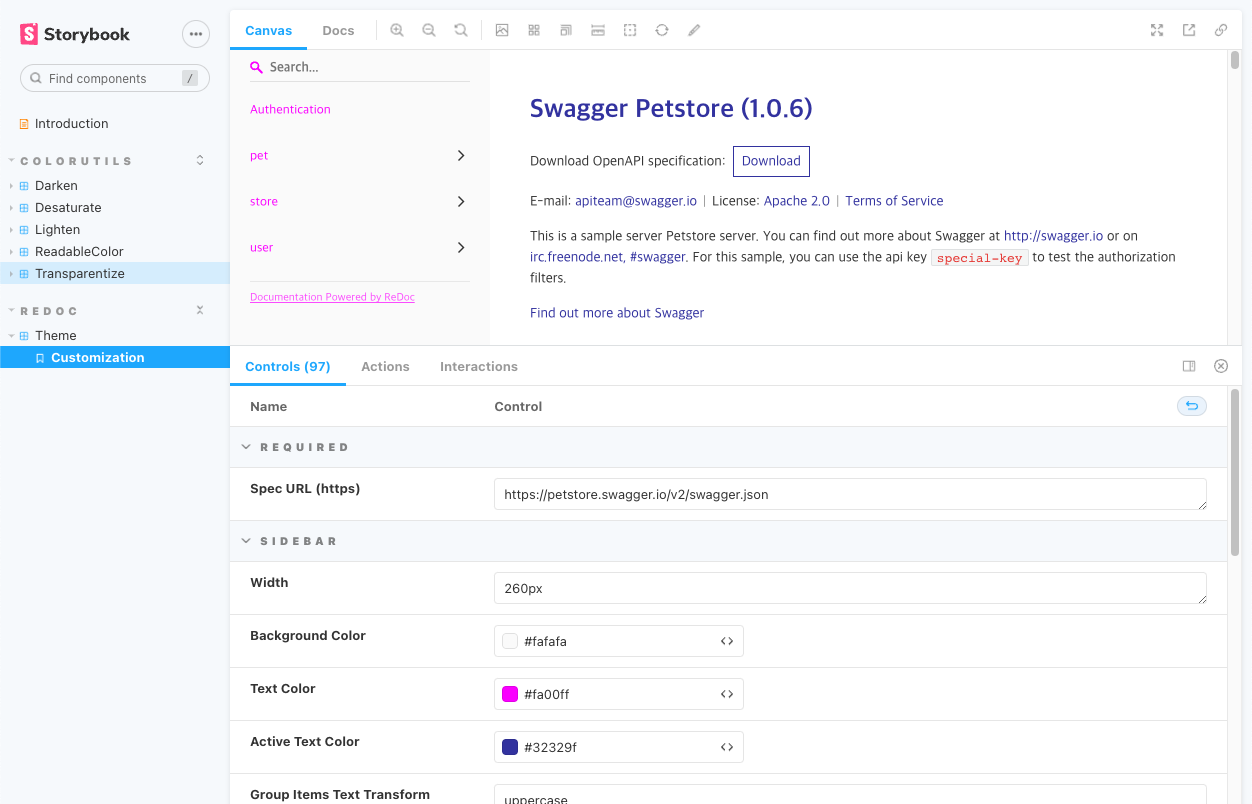This screenshot has width=1252, height=804.
Task: Change the preview background
Action: click(502, 30)
